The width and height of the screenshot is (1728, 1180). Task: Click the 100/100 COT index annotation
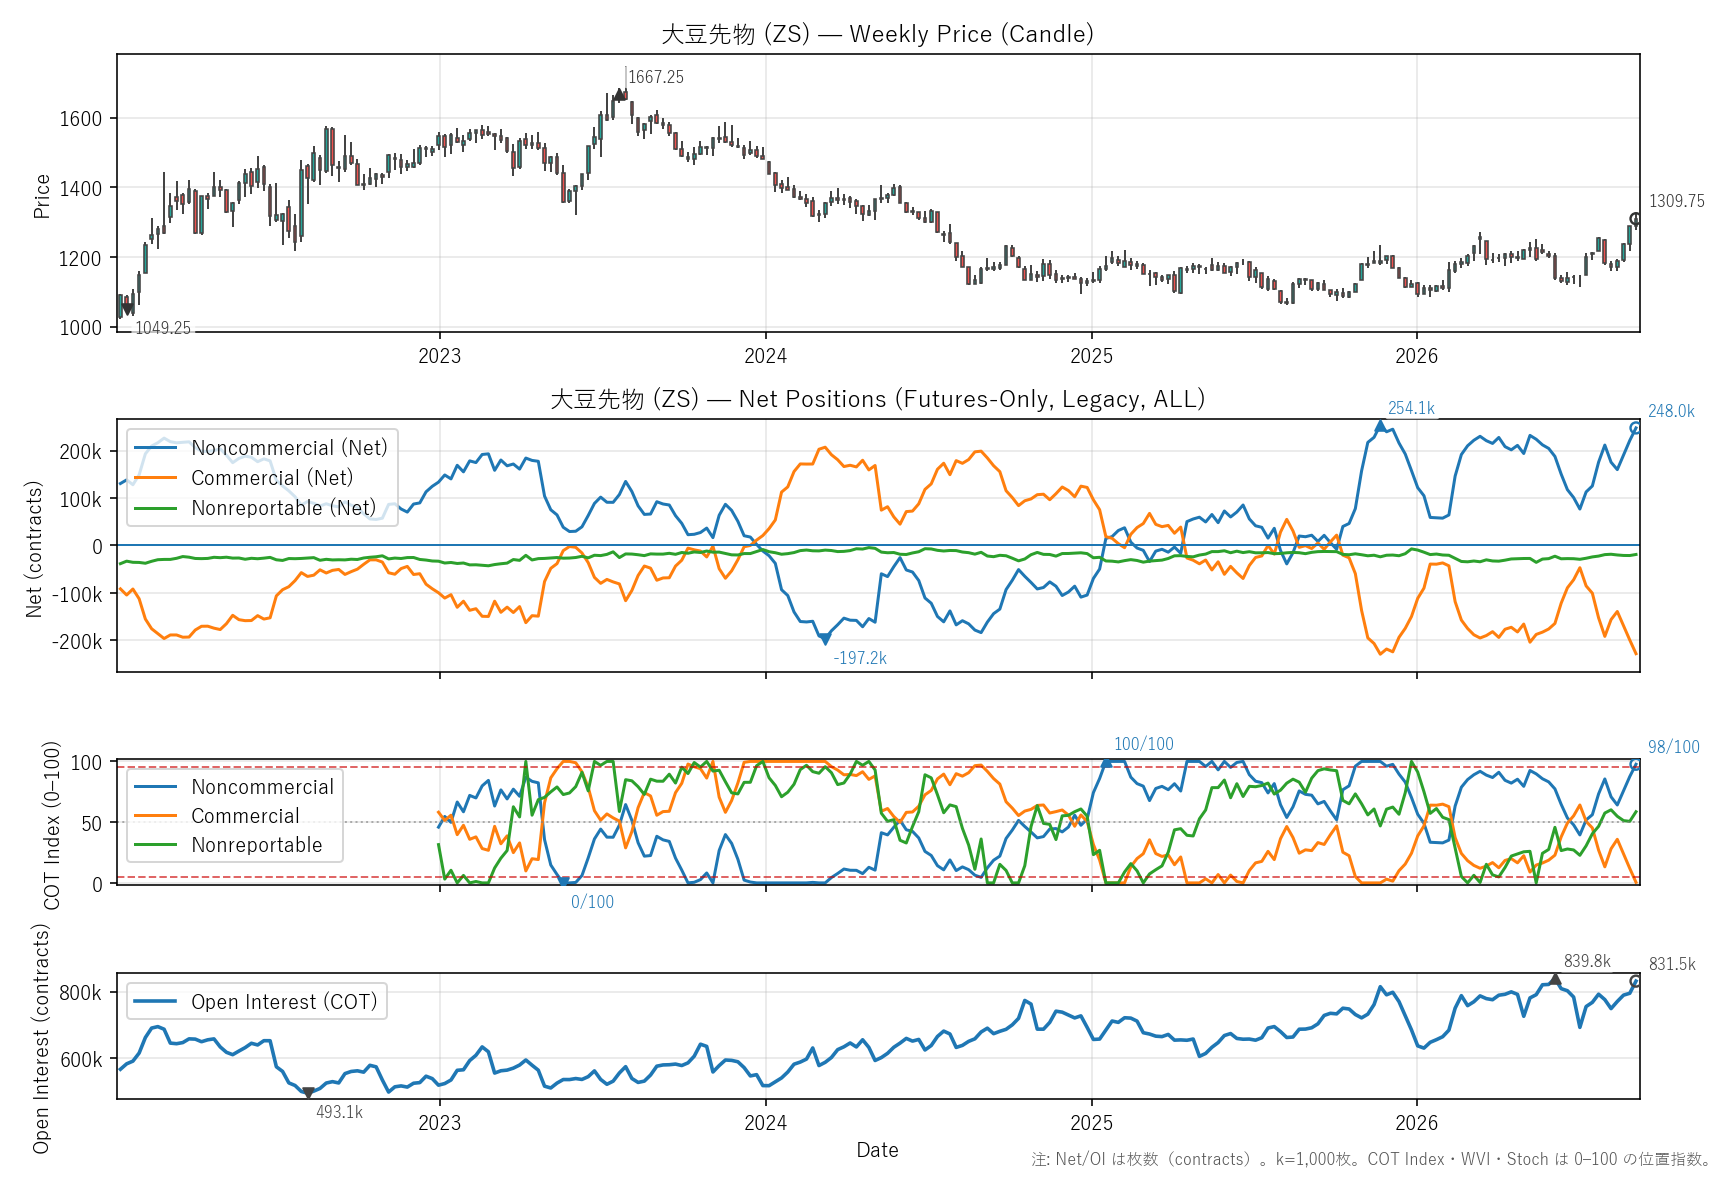(x=1144, y=744)
